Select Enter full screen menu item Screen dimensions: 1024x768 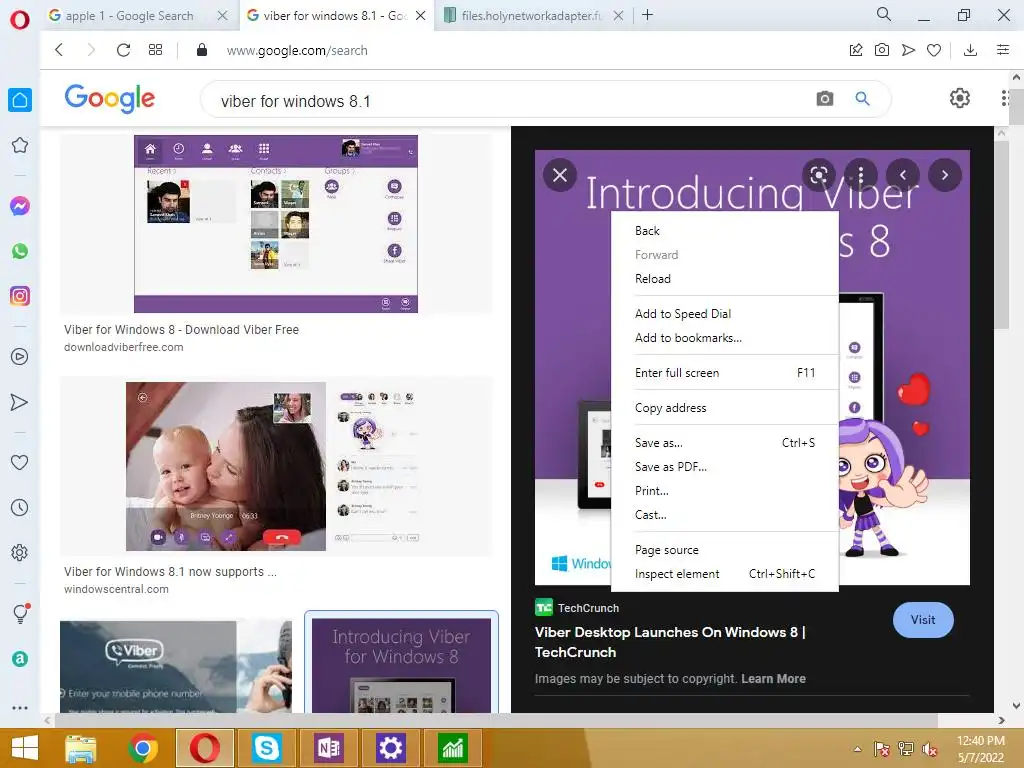point(725,373)
